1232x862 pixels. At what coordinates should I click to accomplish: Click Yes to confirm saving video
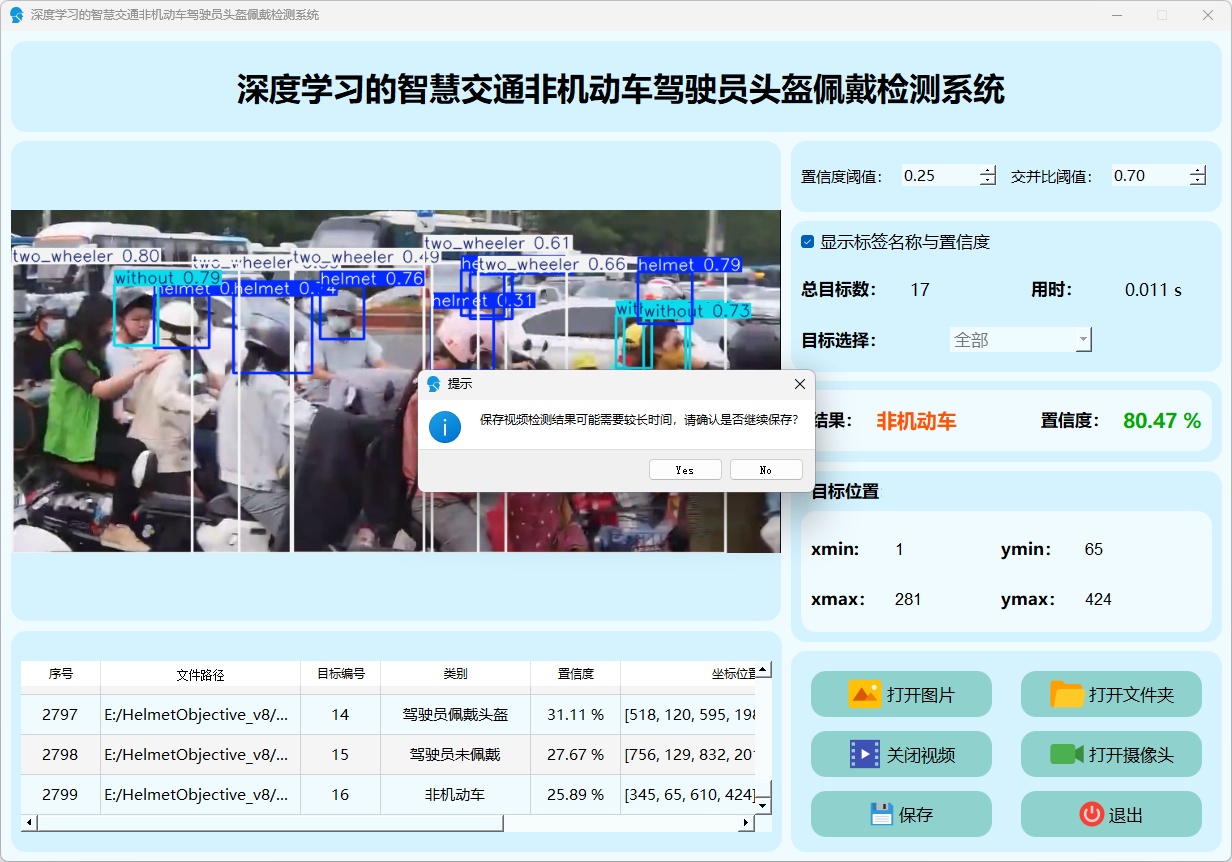point(685,470)
